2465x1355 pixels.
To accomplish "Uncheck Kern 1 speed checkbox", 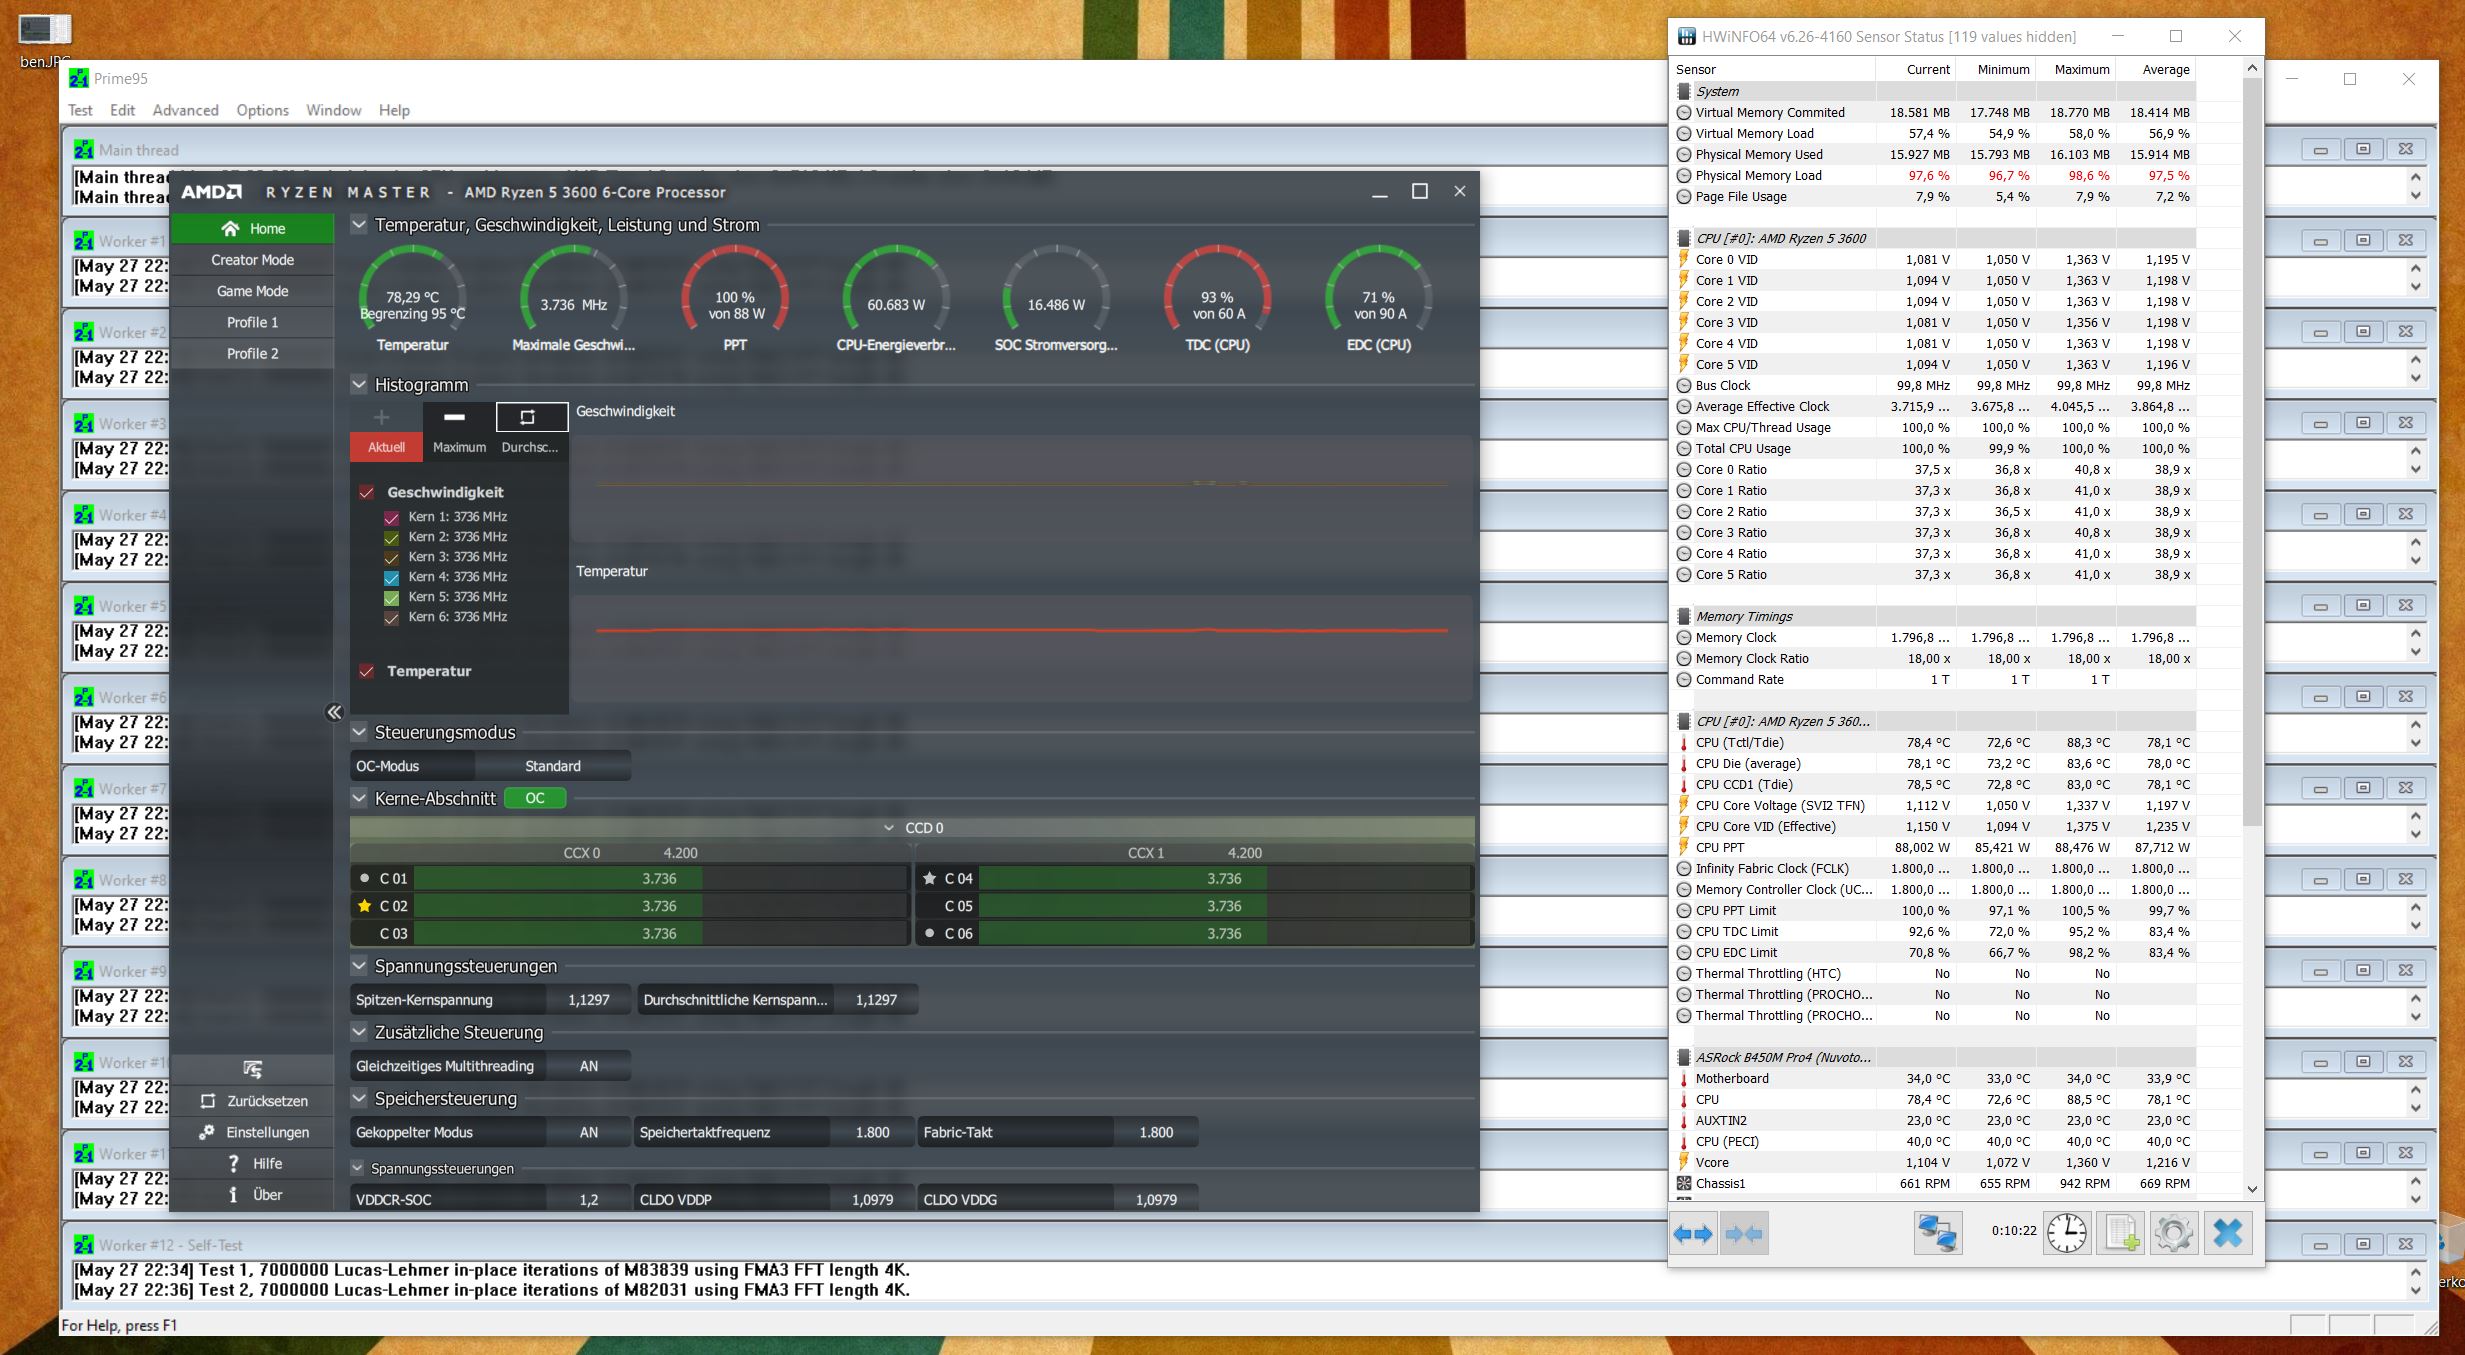I will [x=392, y=518].
